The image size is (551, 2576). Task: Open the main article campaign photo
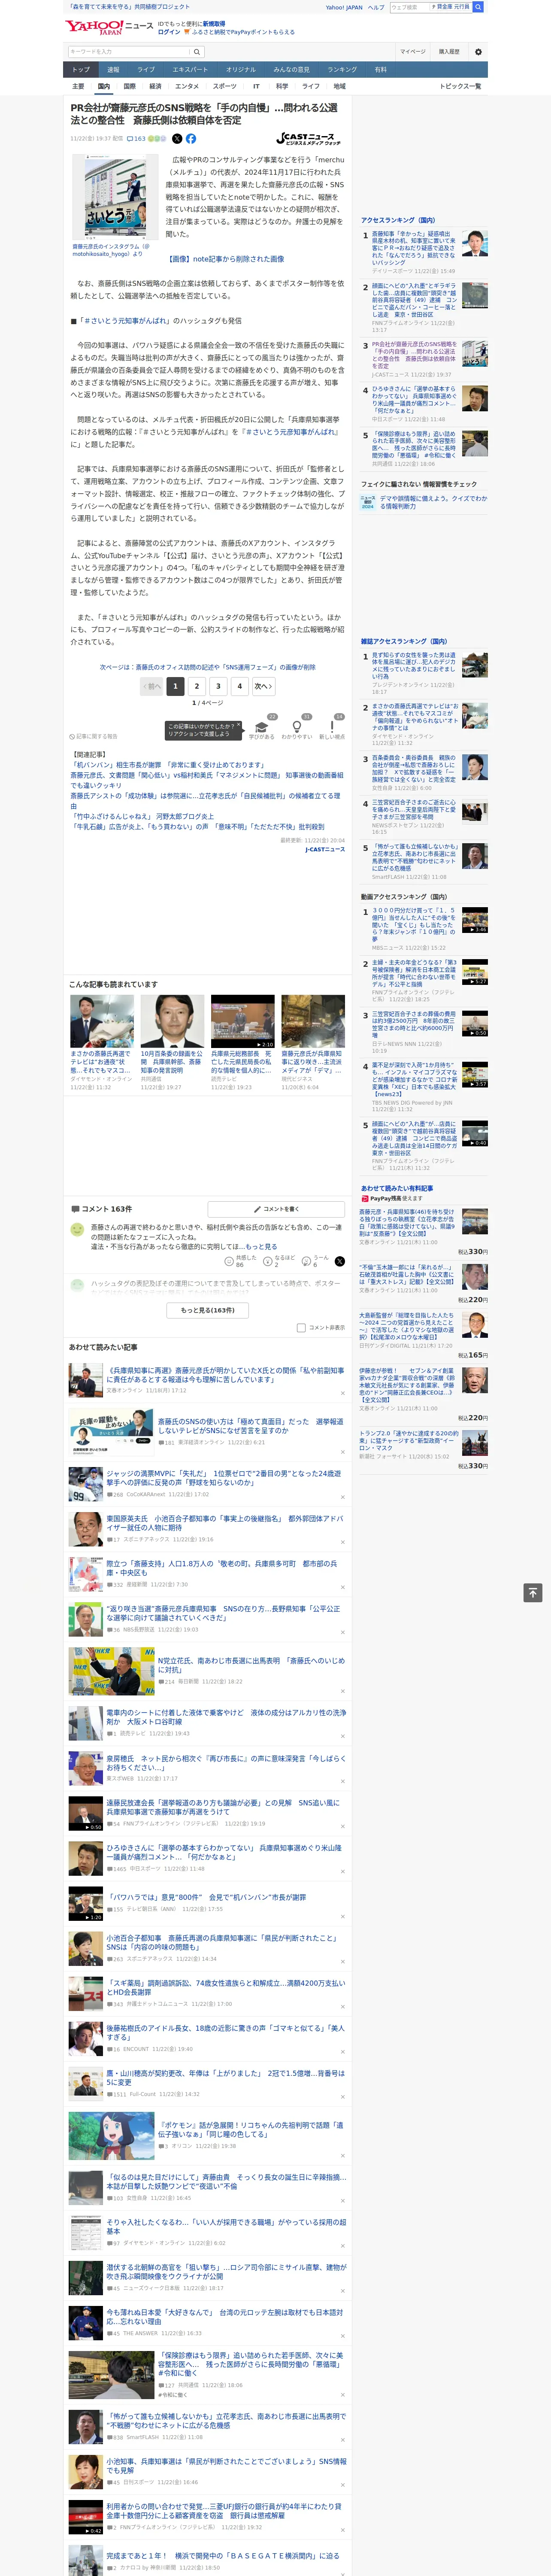(x=115, y=197)
